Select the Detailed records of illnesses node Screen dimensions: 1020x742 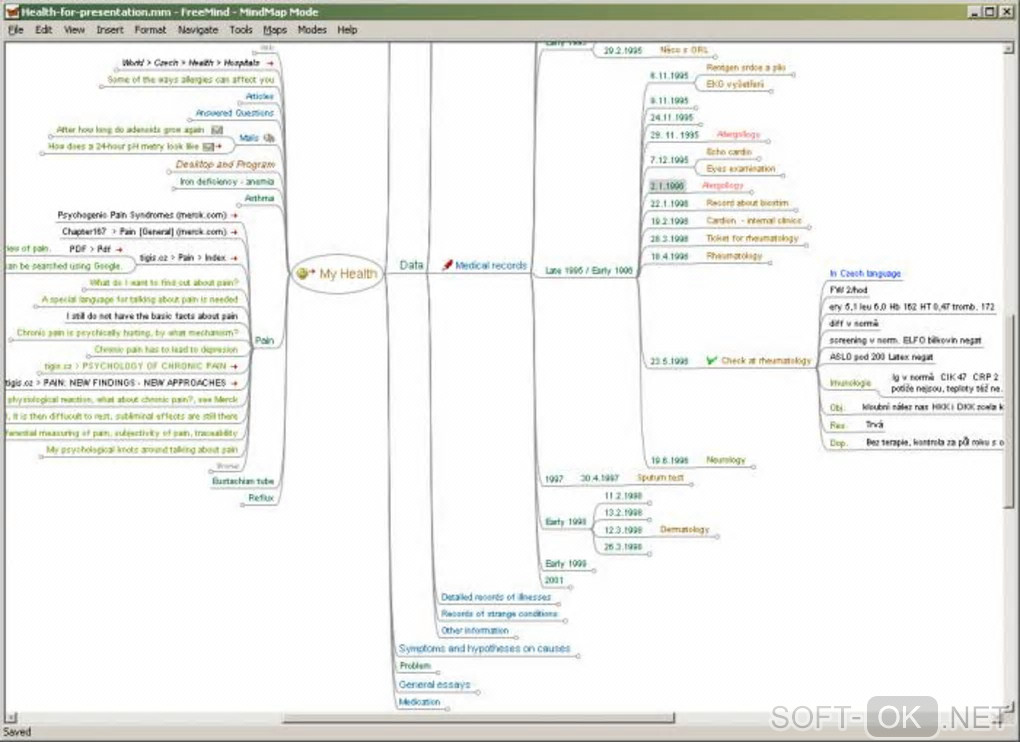[x=496, y=597]
